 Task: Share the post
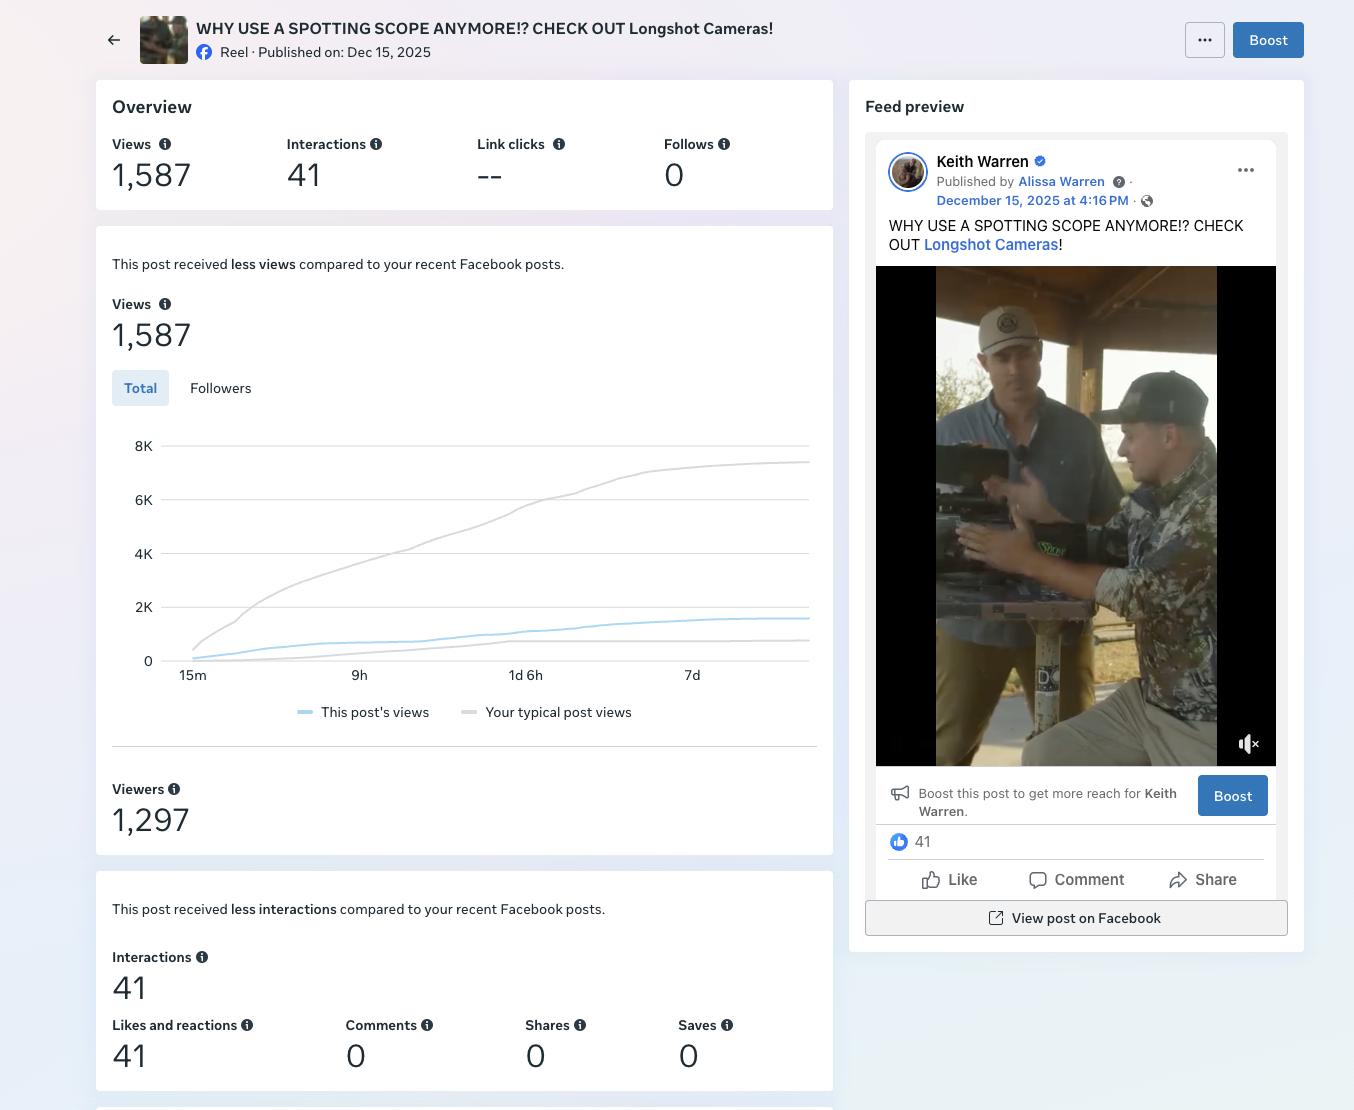pos(1203,880)
